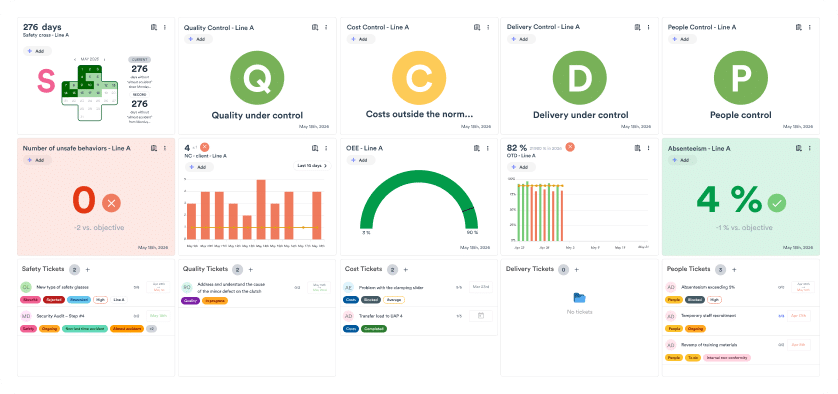The width and height of the screenshot is (838, 394).
Task: Open three-dot menu on Quality Control card
Action: click(x=326, y=27)
